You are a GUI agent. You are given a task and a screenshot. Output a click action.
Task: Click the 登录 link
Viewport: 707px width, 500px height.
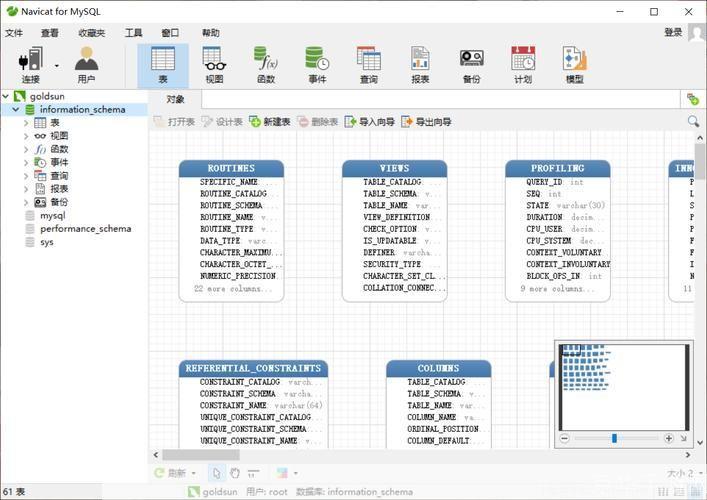point(673,32)
